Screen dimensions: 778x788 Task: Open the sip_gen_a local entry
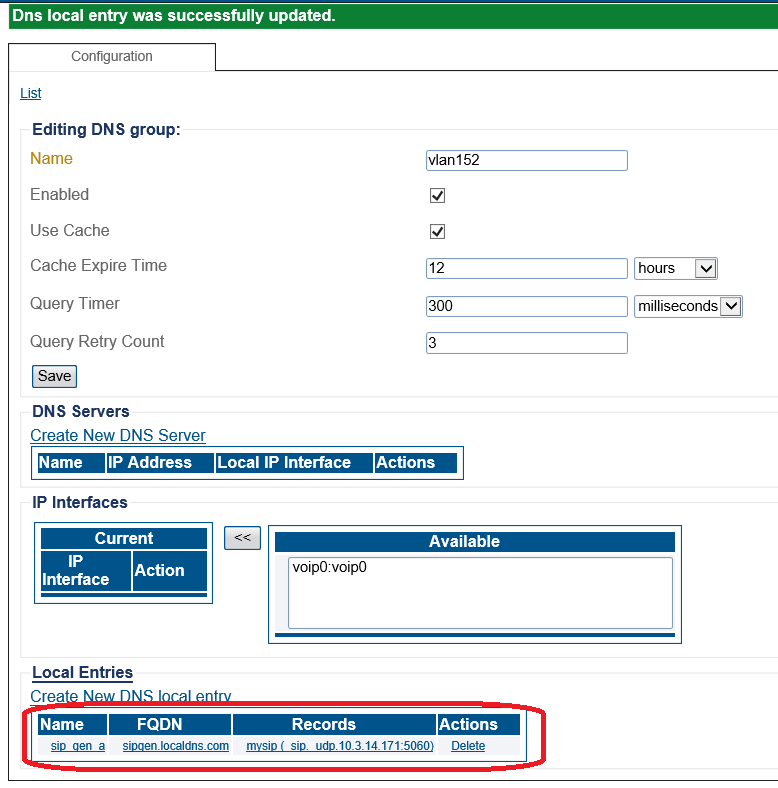[x=77, y=746]
